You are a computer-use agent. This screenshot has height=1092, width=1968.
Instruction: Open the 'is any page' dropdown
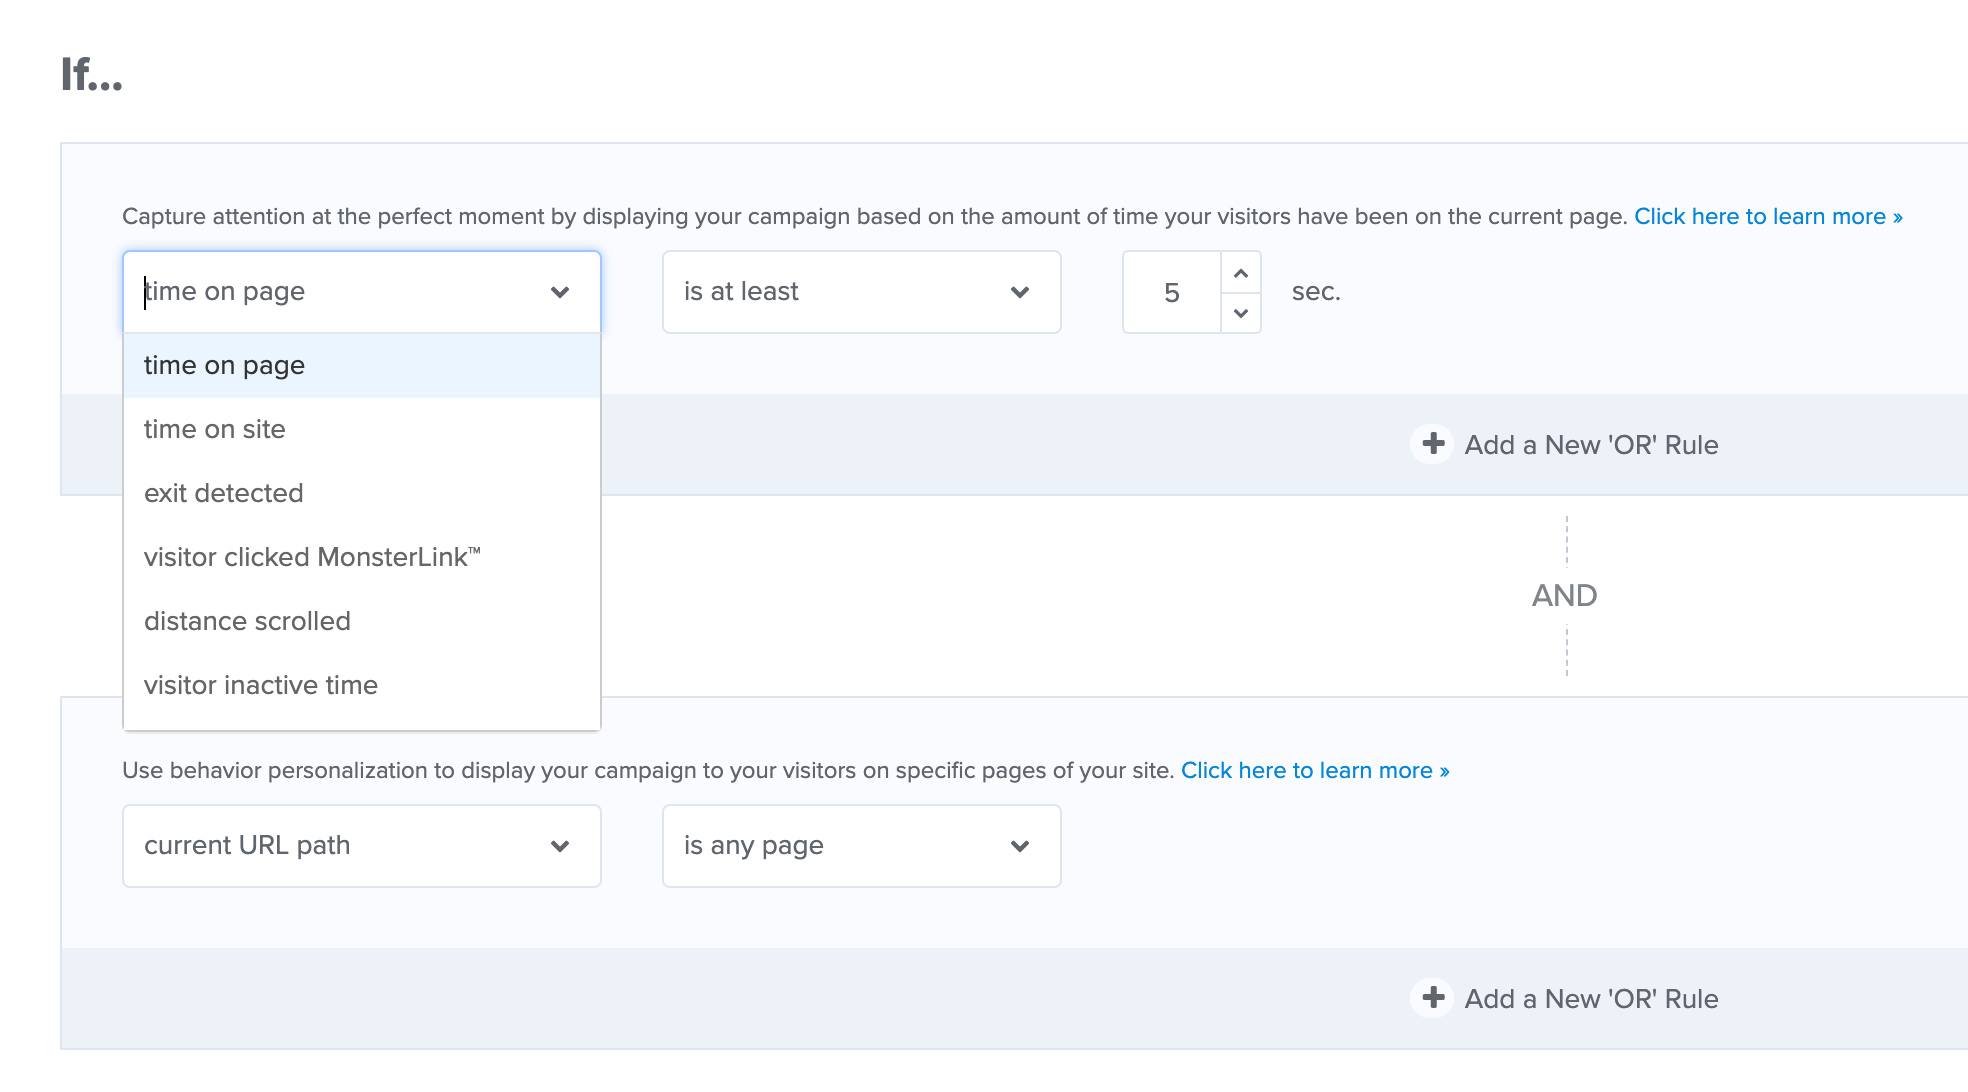coord(861,846)
